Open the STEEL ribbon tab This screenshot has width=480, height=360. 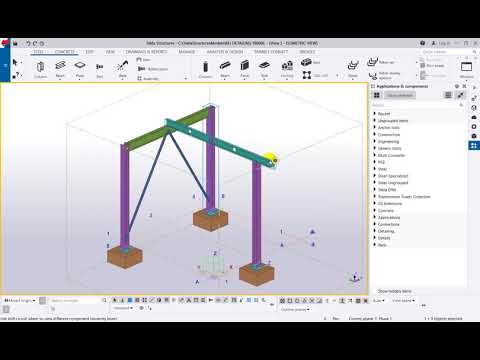39,52
